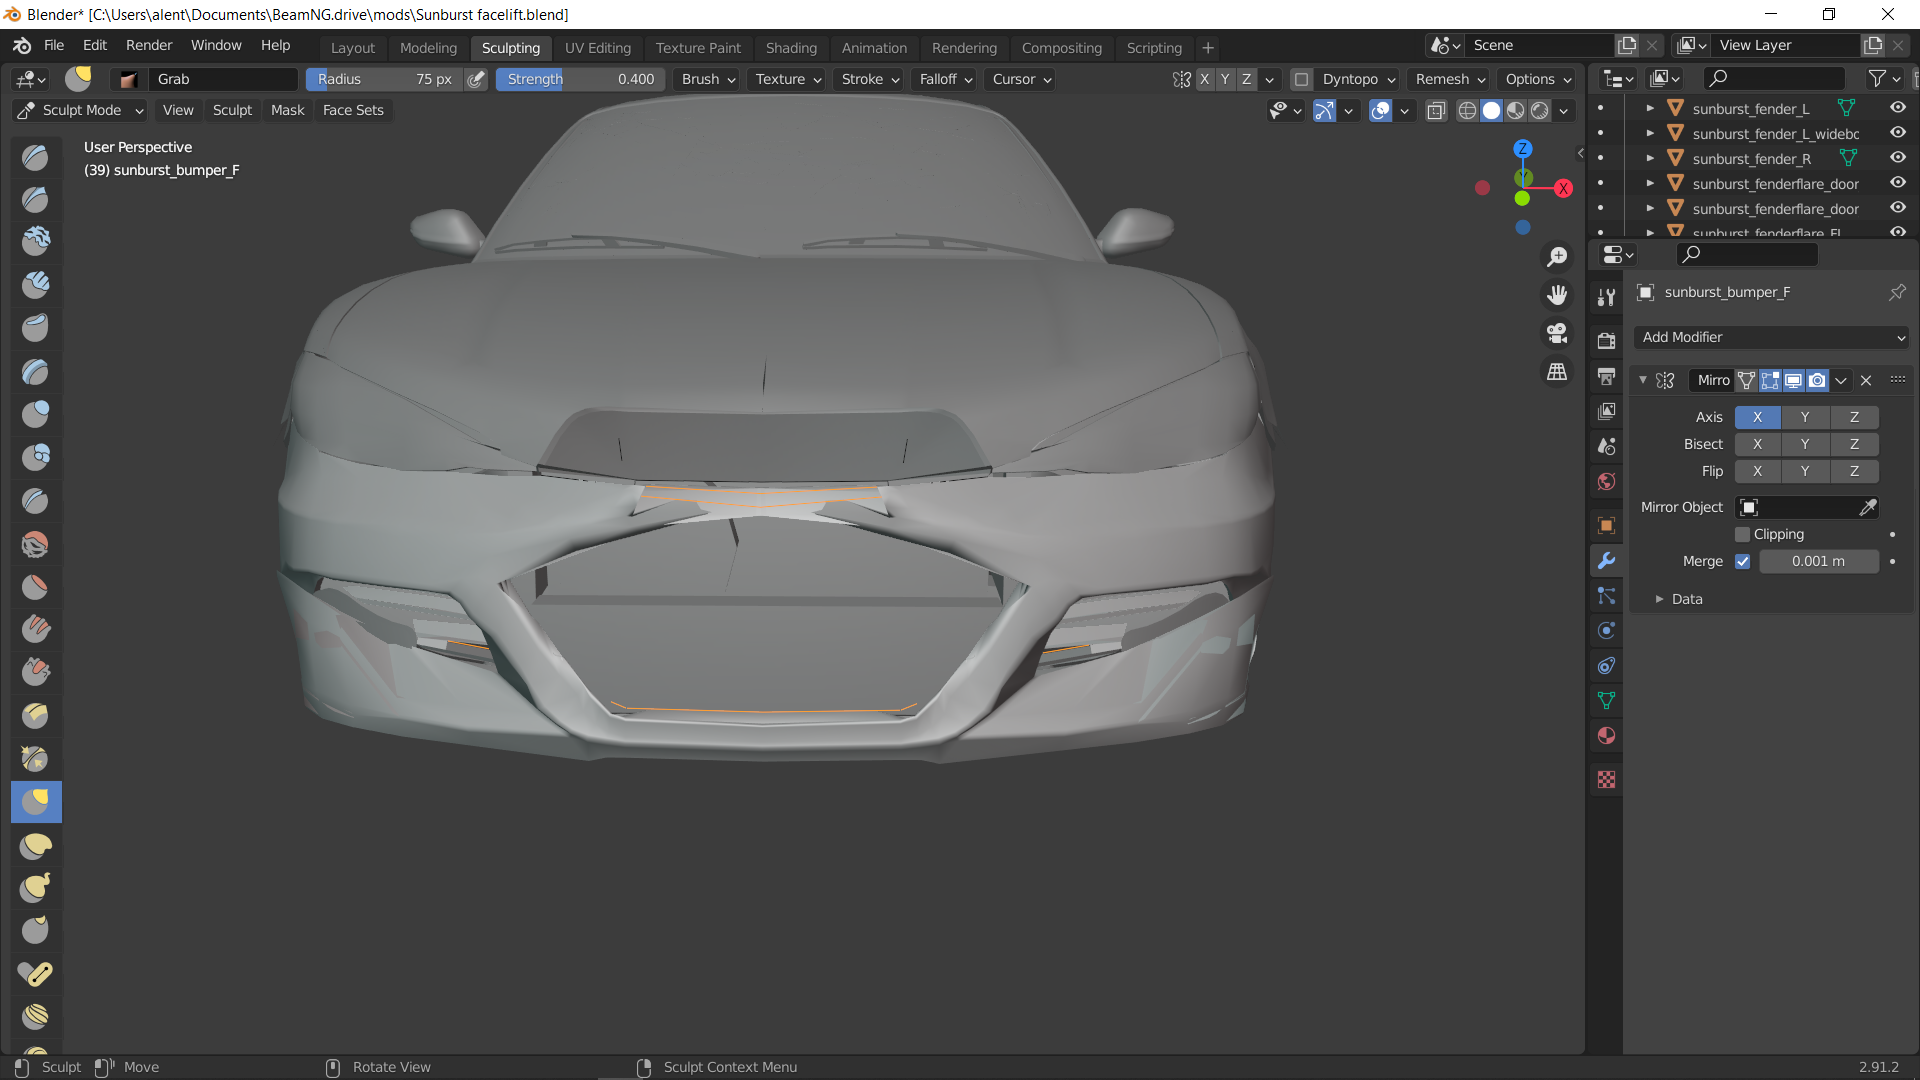Select the Pose brush tool

click(36, 973)
